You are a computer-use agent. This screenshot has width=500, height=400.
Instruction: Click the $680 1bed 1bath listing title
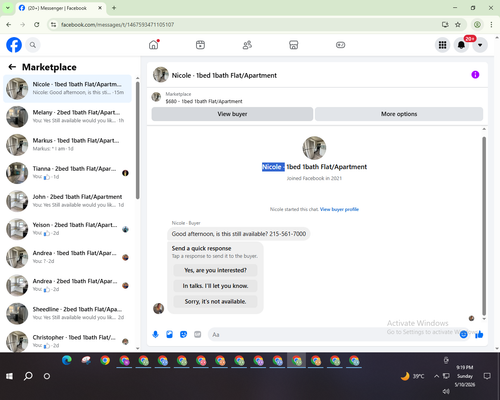click(204, 101)
